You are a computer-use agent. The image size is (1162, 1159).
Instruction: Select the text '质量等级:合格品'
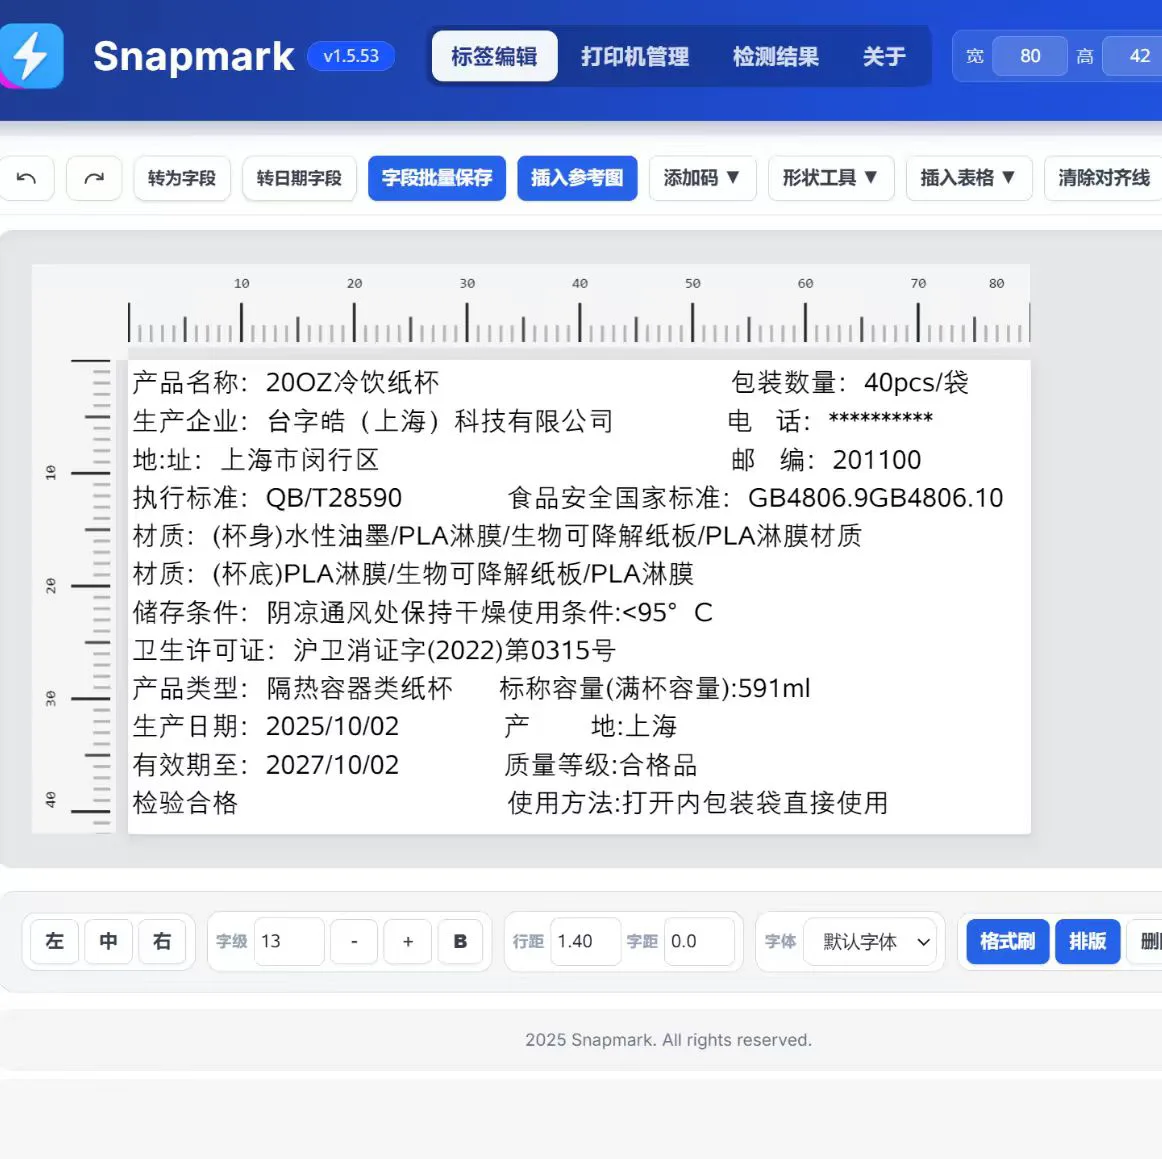point(600,765)
